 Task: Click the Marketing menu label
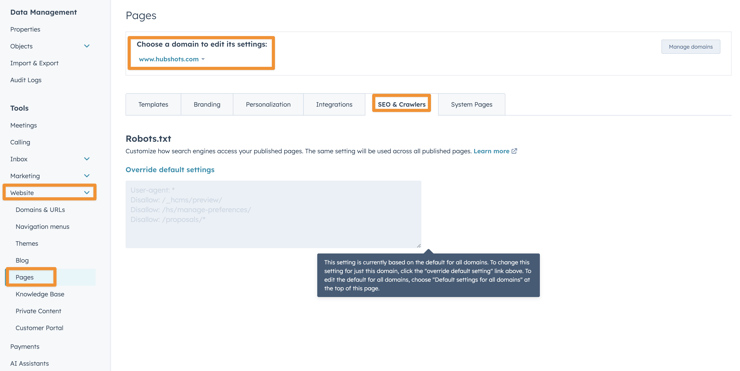coord(25,176)
